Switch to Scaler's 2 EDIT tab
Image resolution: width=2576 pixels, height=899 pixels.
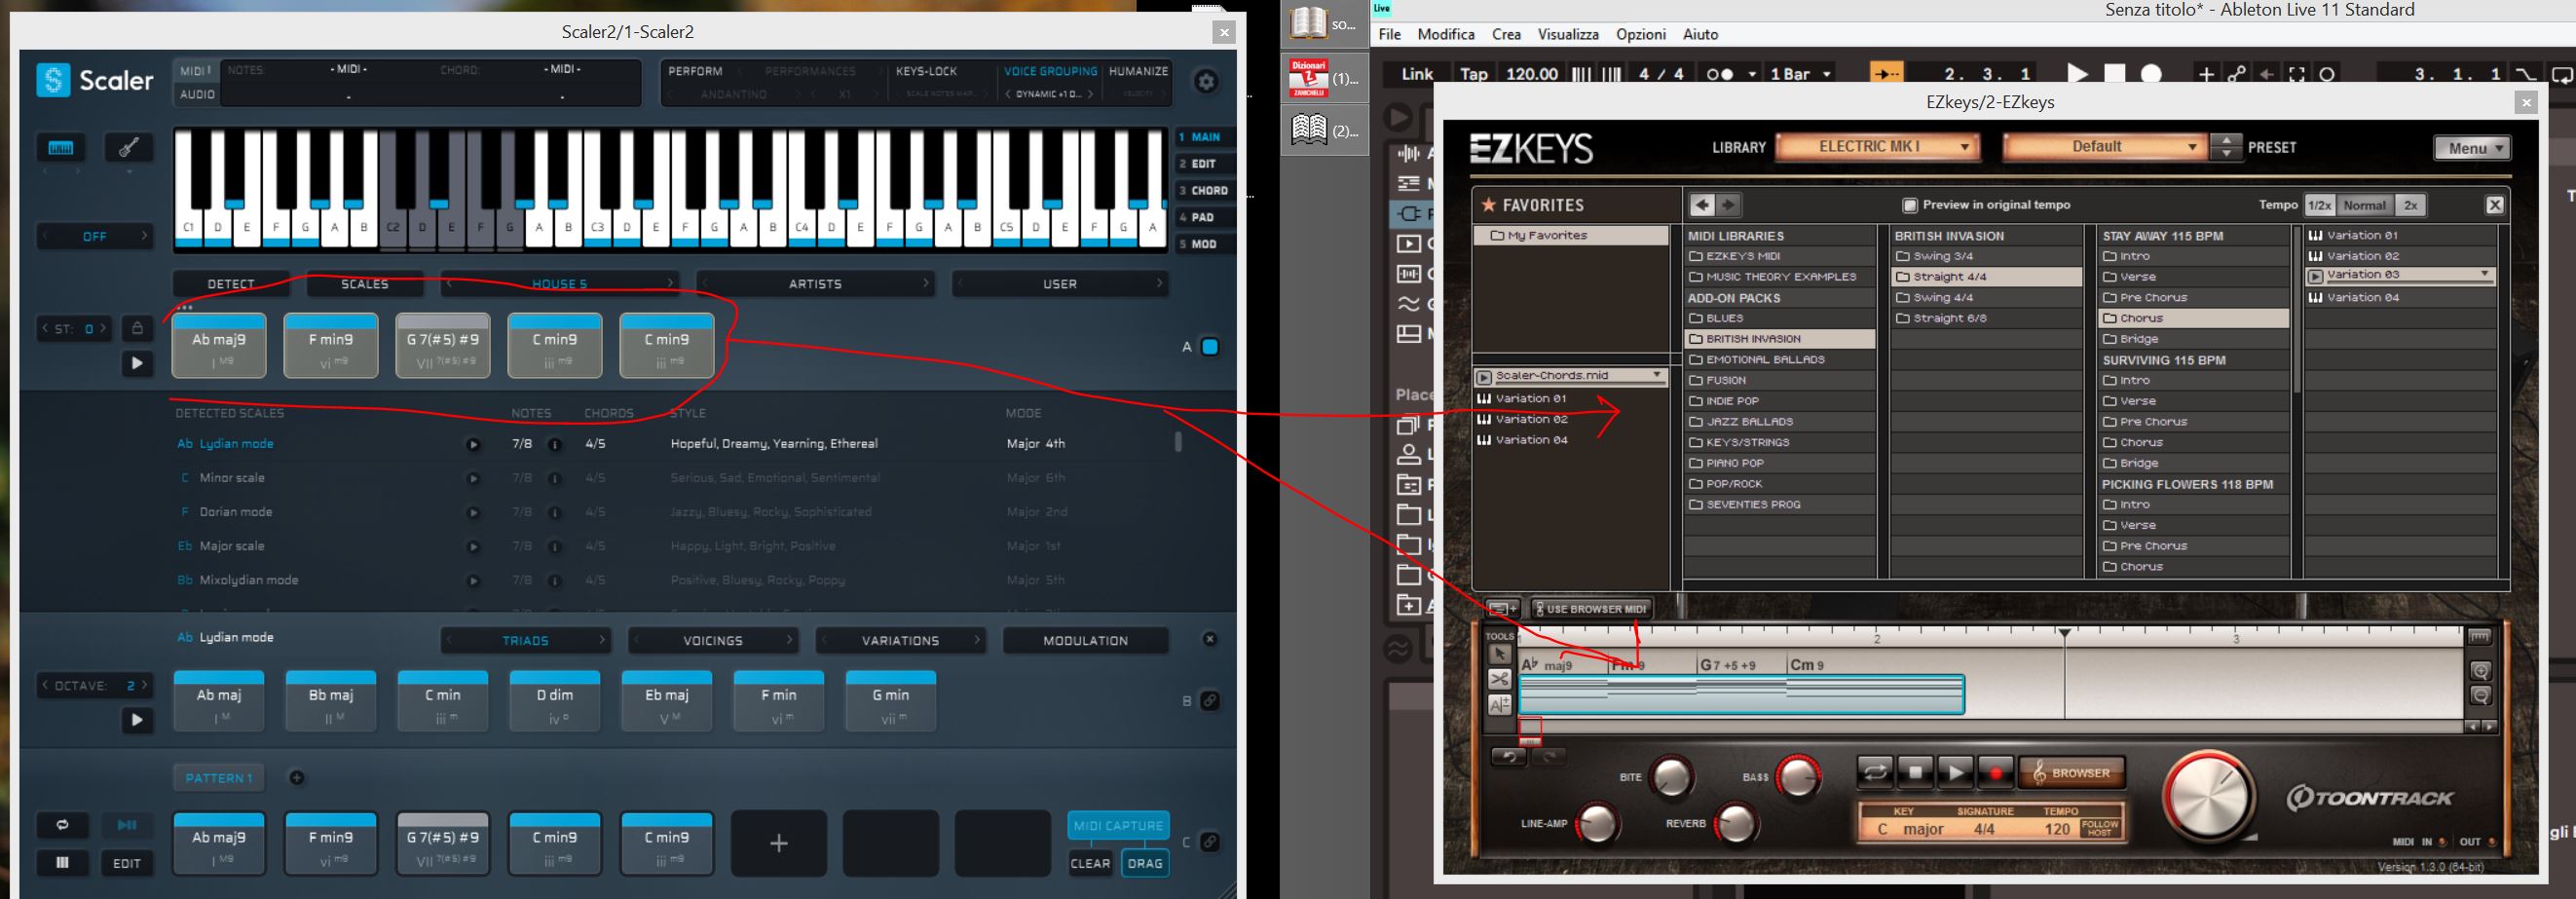click(1204, 164)
